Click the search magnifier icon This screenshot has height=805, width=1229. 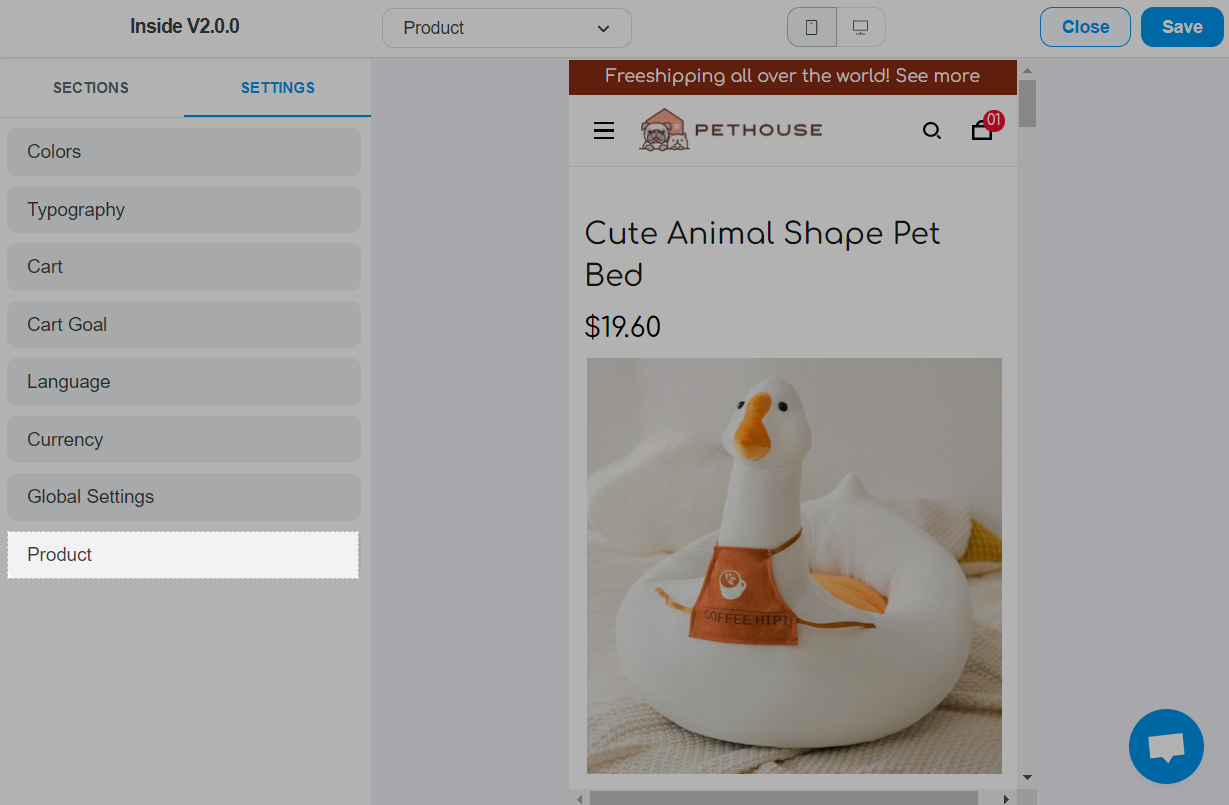tap(932, 130)
